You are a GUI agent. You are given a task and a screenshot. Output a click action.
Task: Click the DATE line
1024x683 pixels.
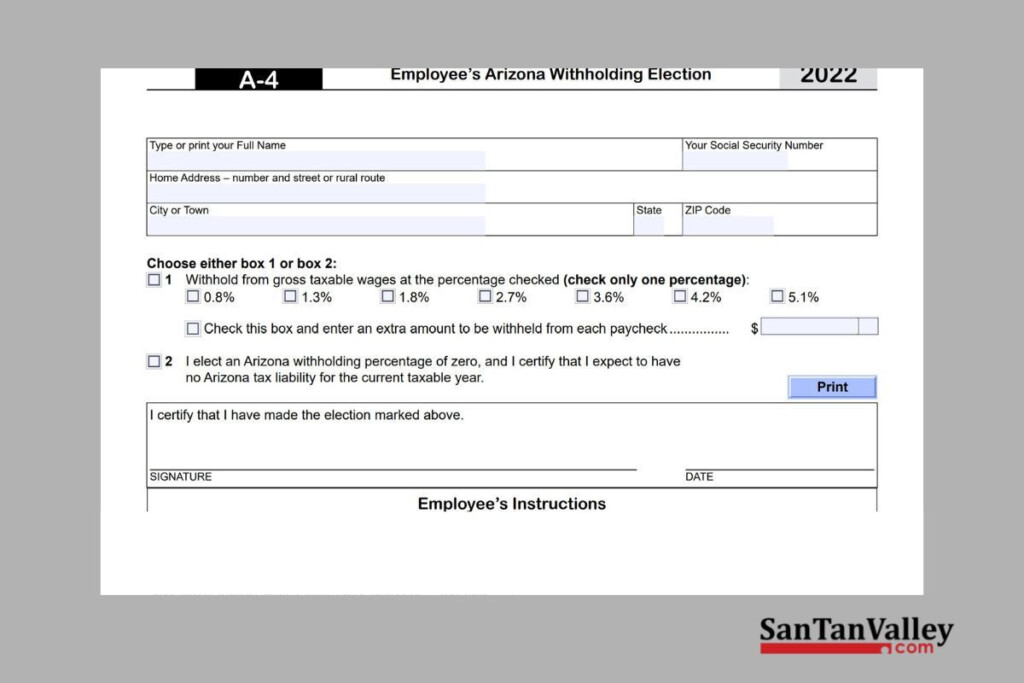779,469
